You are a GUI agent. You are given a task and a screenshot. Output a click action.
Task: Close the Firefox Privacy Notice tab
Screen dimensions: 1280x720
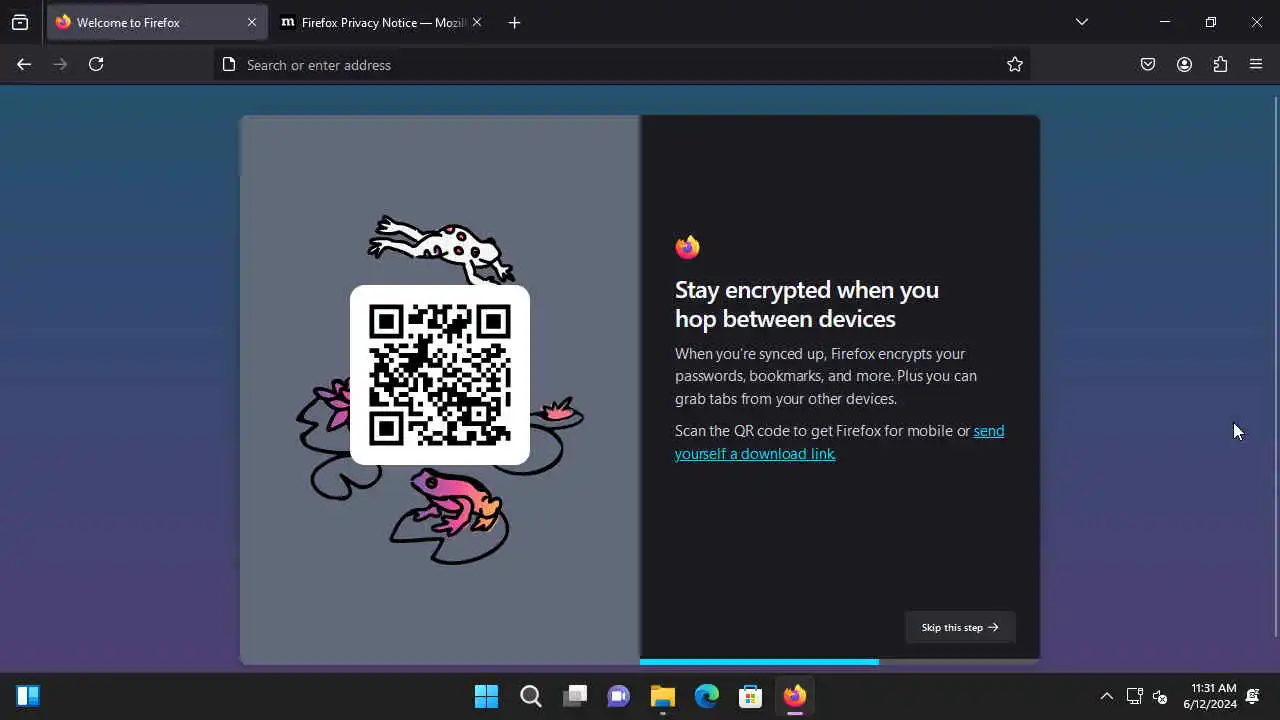tap(476, 22)
